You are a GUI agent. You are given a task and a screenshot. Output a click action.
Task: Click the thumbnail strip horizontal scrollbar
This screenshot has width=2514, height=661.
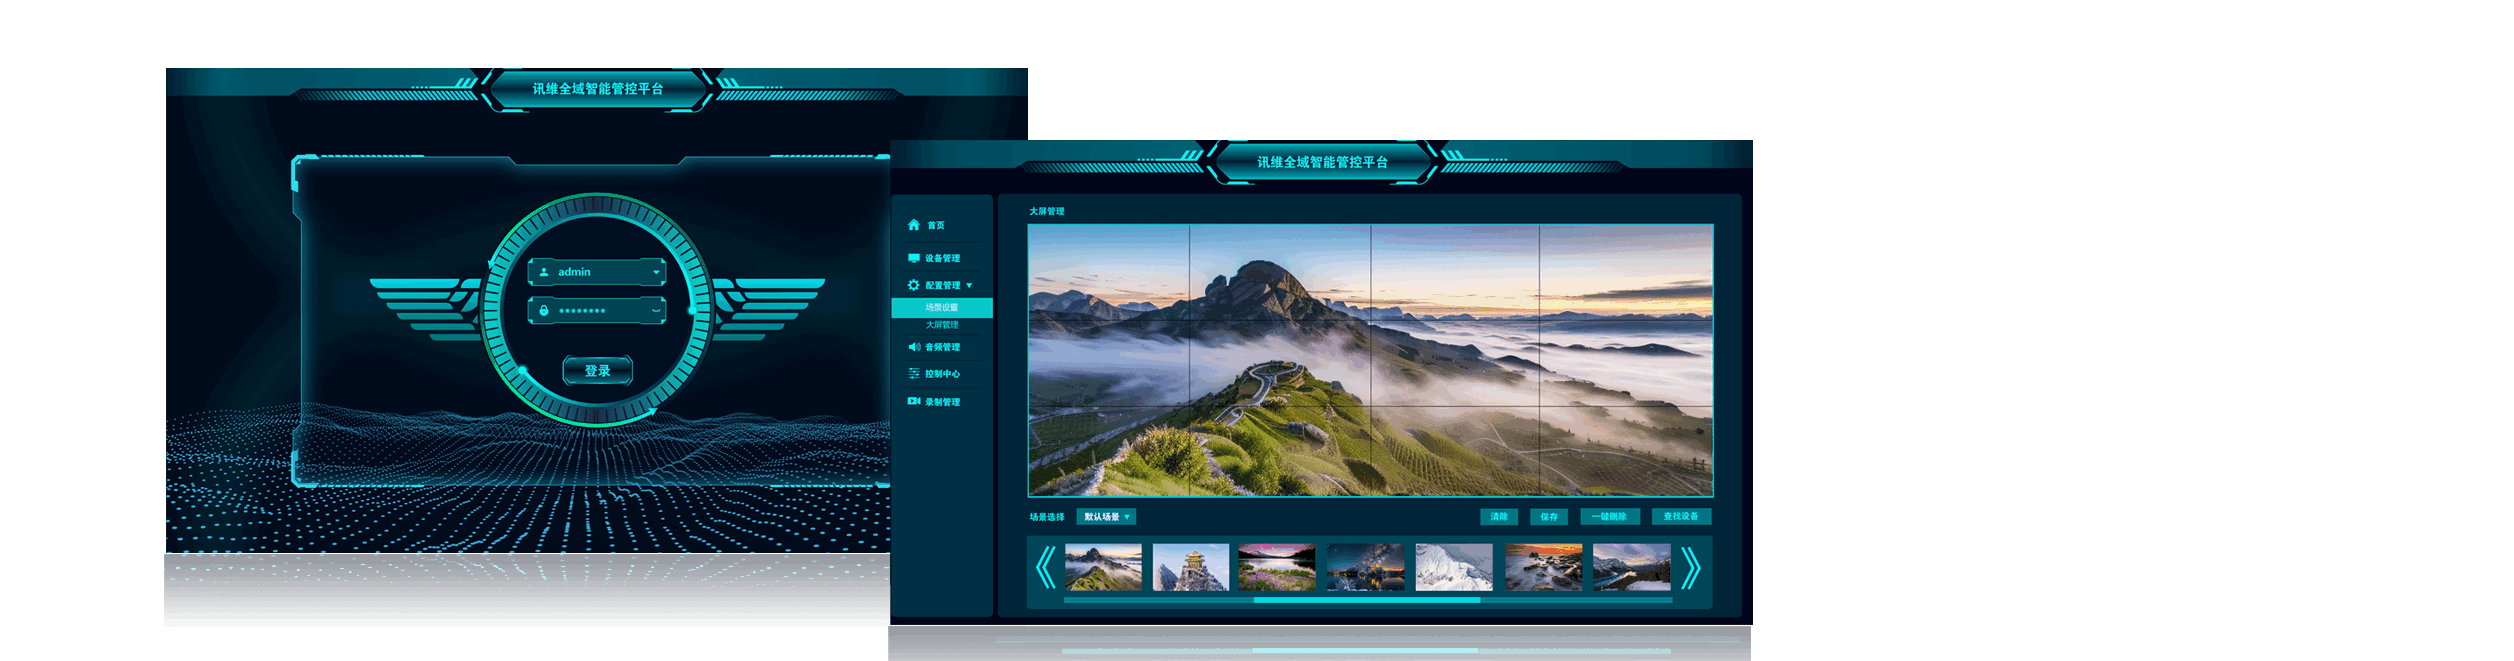[1366, 600]
